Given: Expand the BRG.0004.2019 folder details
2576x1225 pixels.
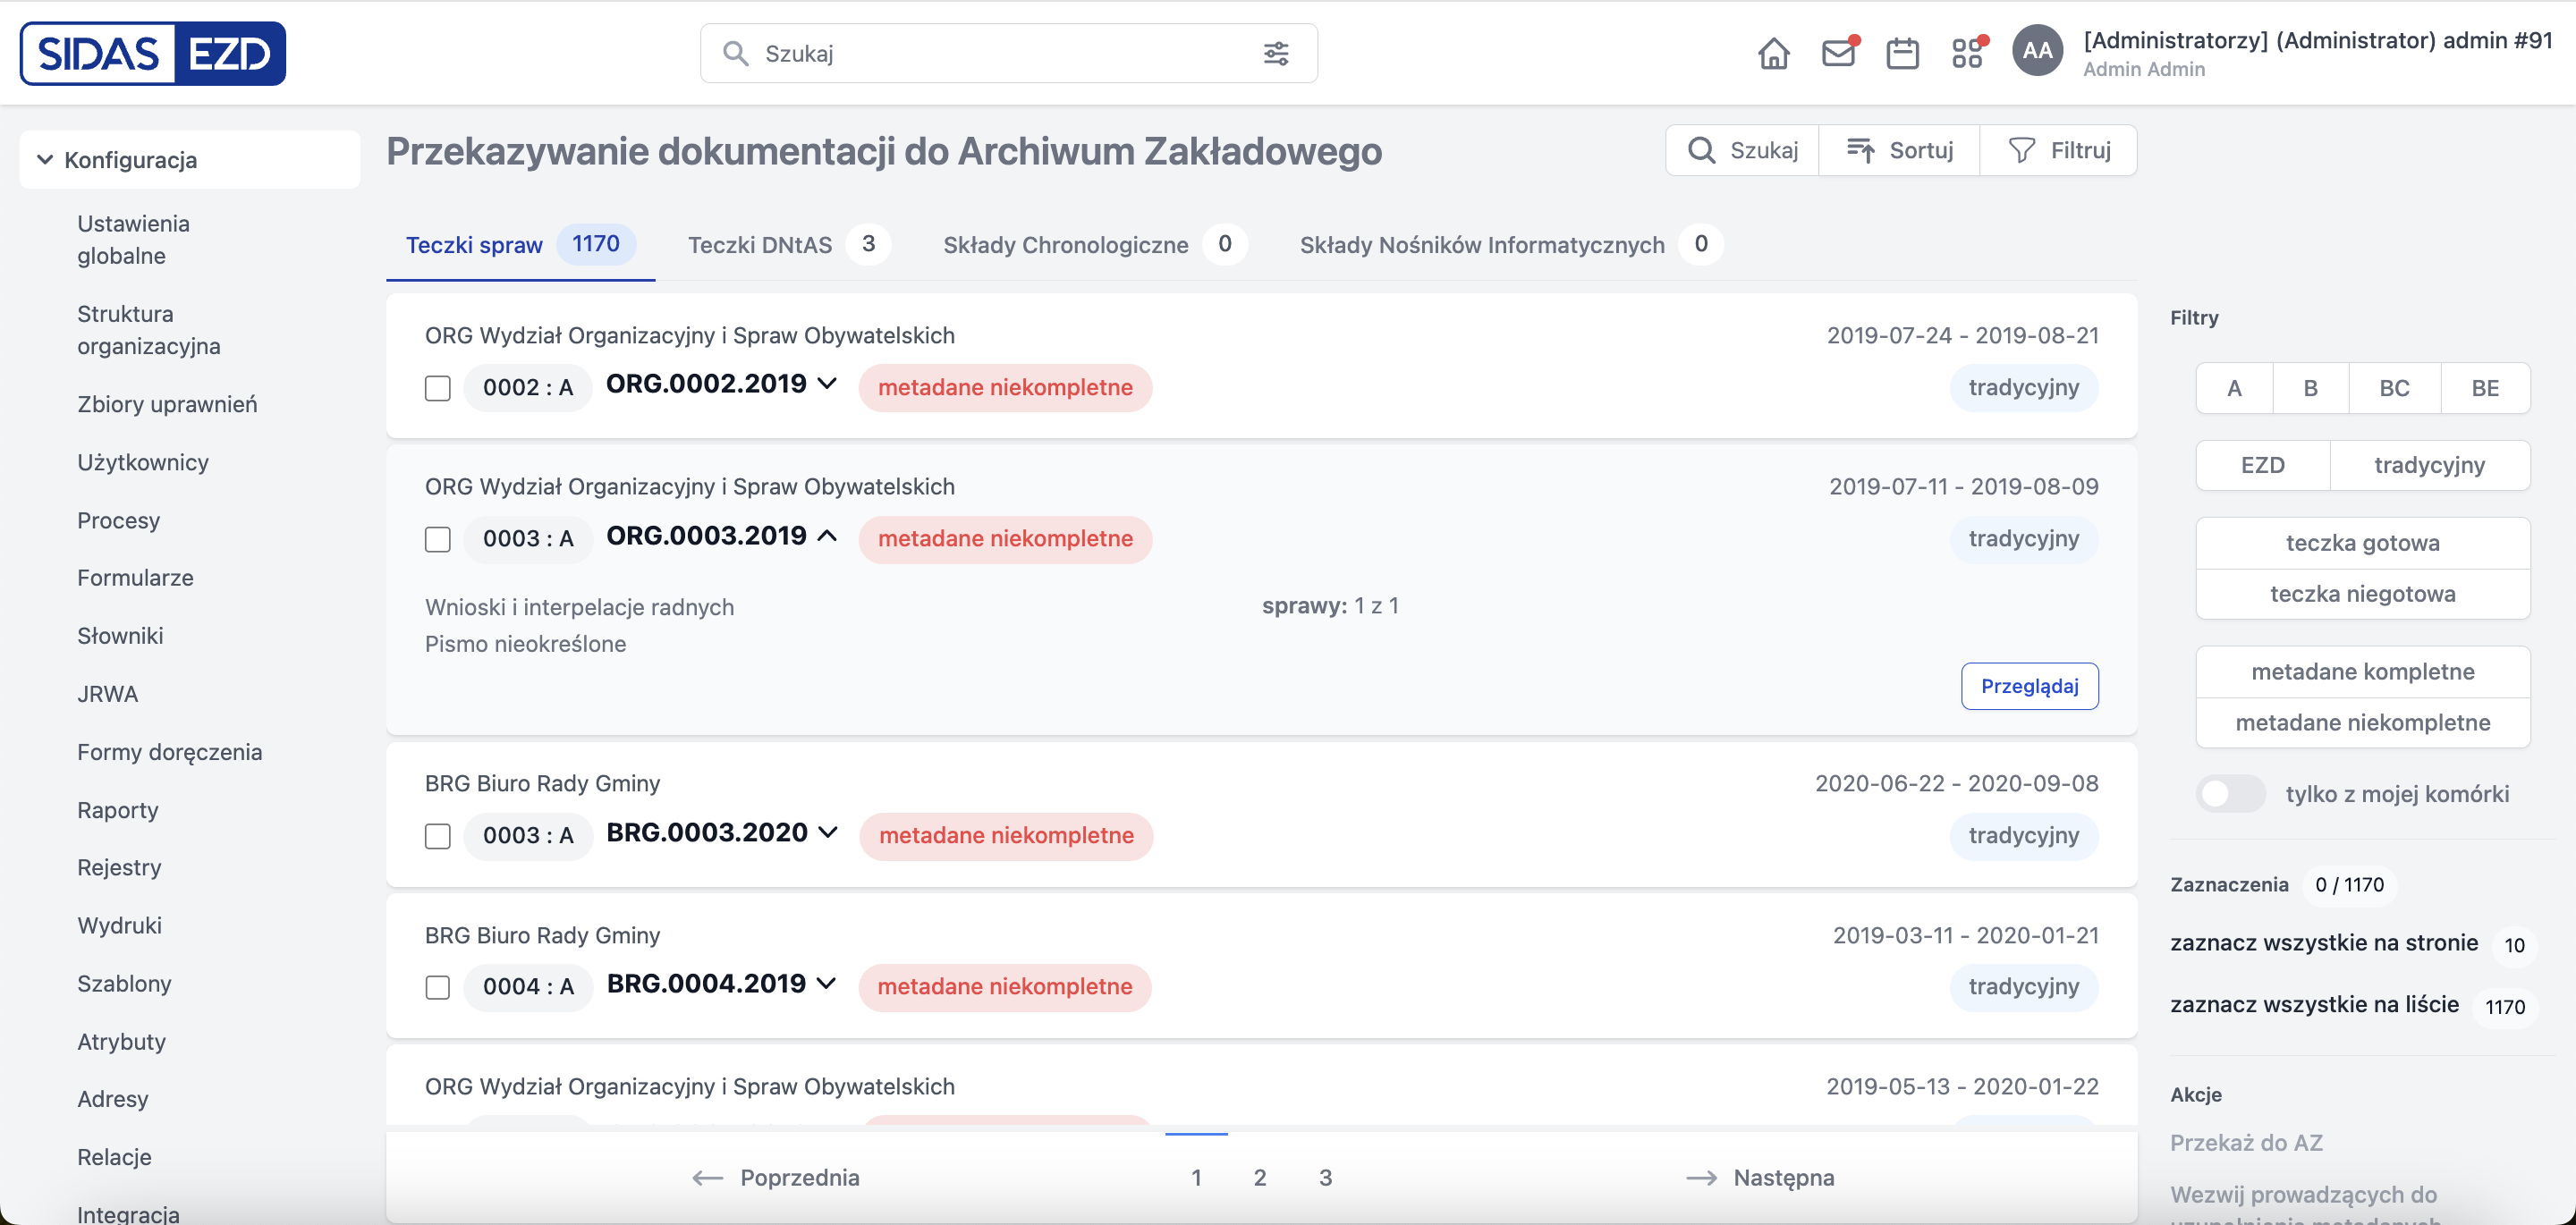Looking at the screenshot, I should (826, 984).
